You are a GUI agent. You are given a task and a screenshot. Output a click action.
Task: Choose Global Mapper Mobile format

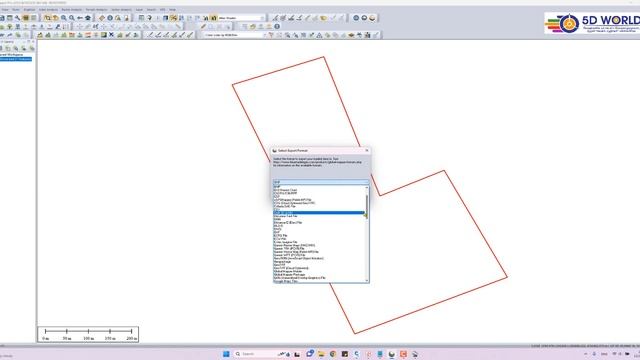tap(288, 271)
